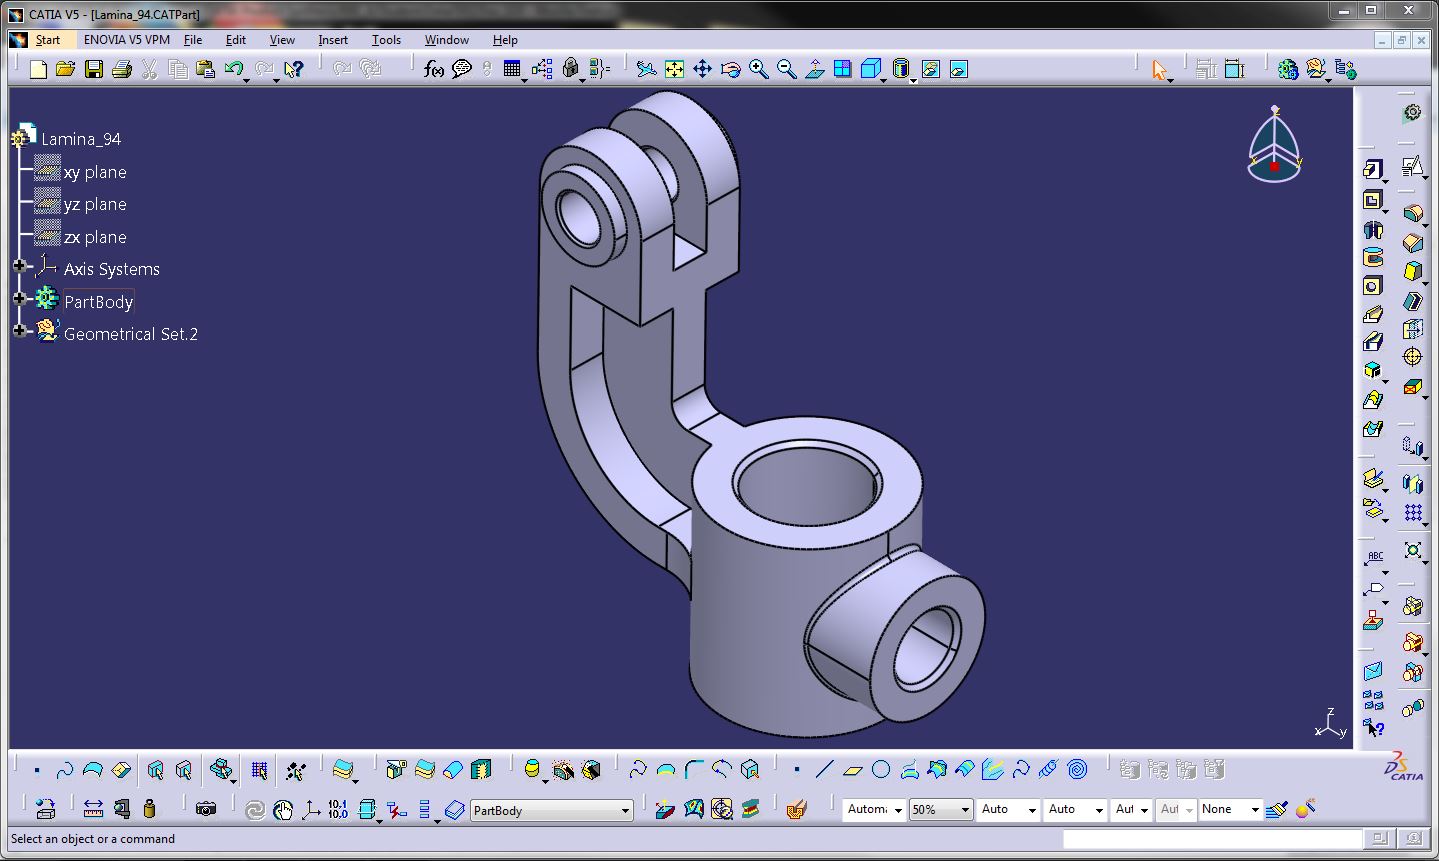Click the Spiral tool icon in bottom toolbar

pos(1077,769)
